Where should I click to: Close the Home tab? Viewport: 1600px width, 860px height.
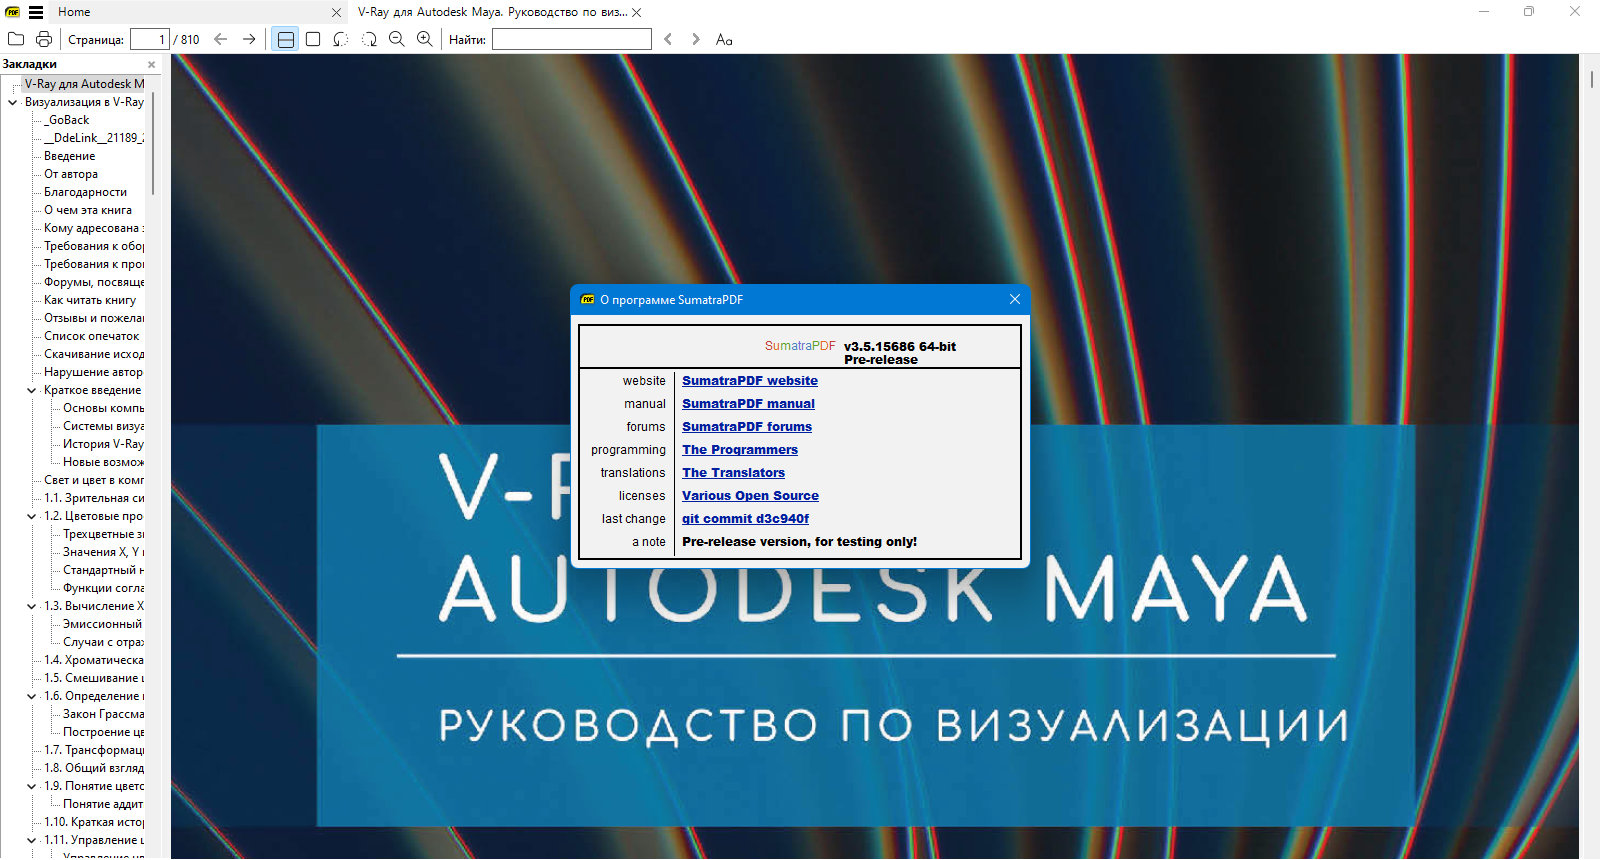pos(336,12)
